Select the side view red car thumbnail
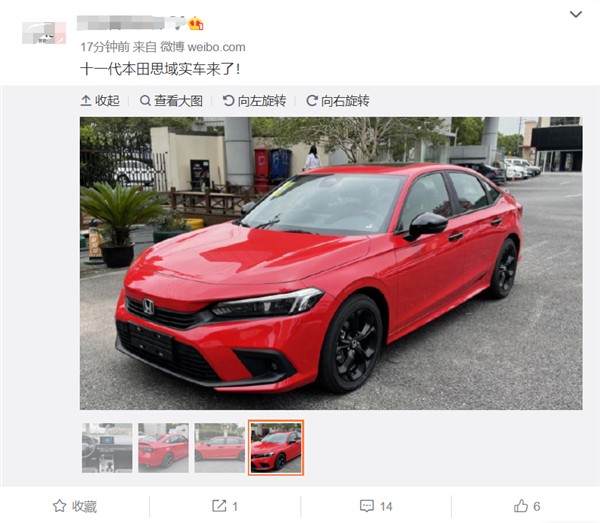 (220, 448)
